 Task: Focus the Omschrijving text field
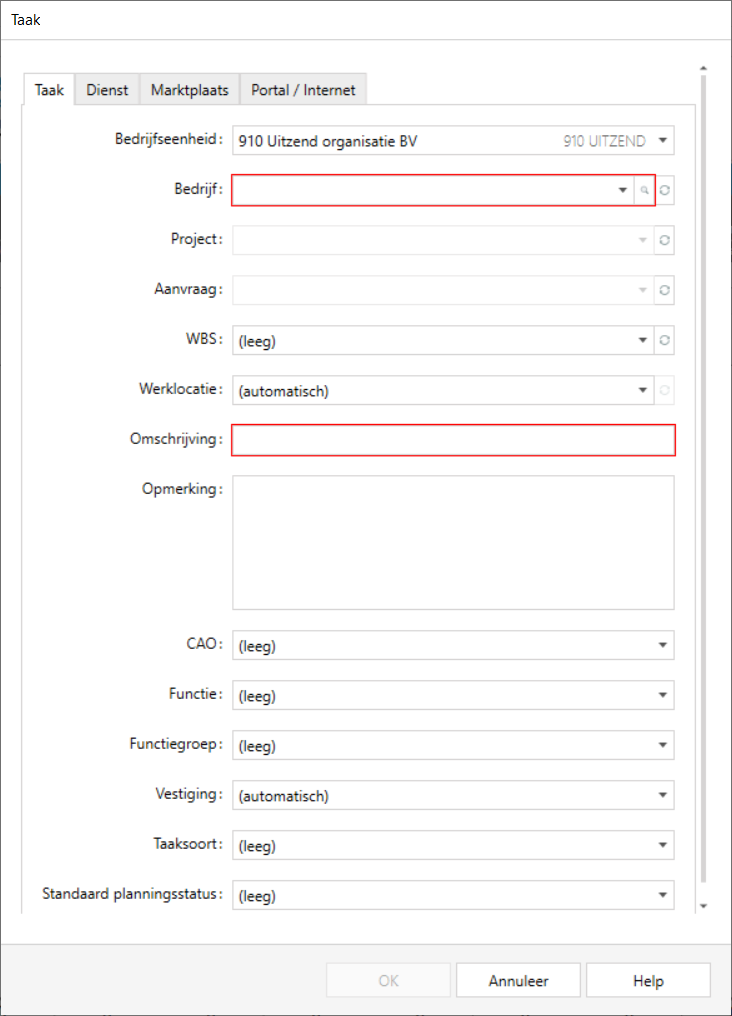point(453,440)
